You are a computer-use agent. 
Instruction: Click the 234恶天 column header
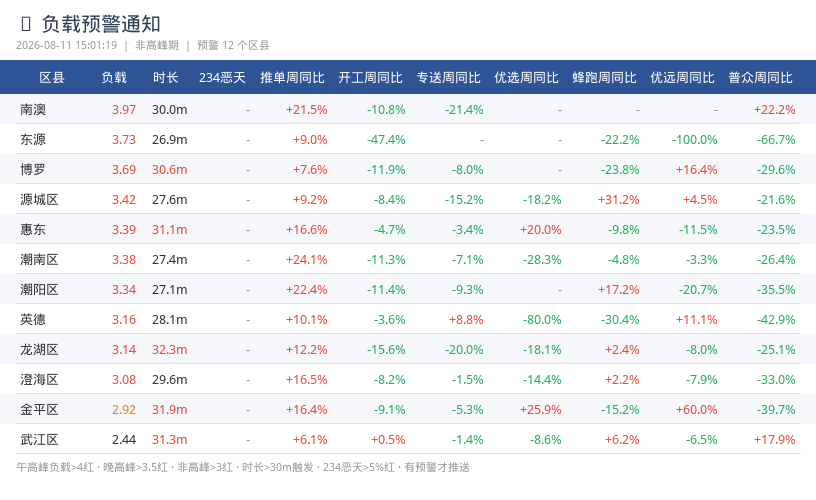pos(222,78)
